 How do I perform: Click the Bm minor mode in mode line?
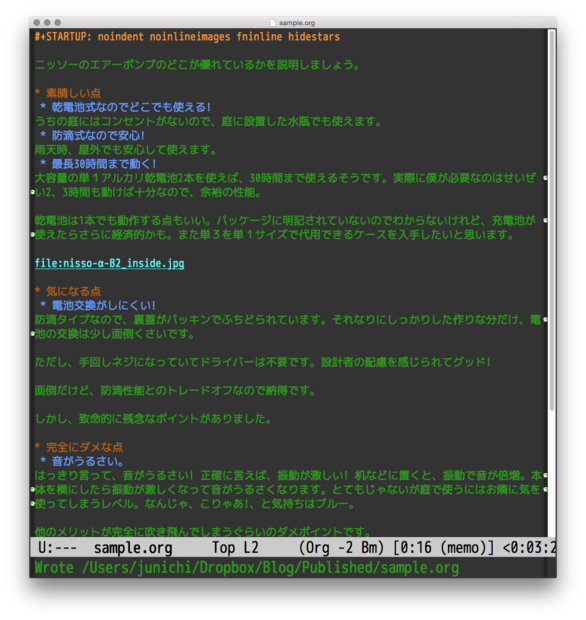[x=369, y=548]
